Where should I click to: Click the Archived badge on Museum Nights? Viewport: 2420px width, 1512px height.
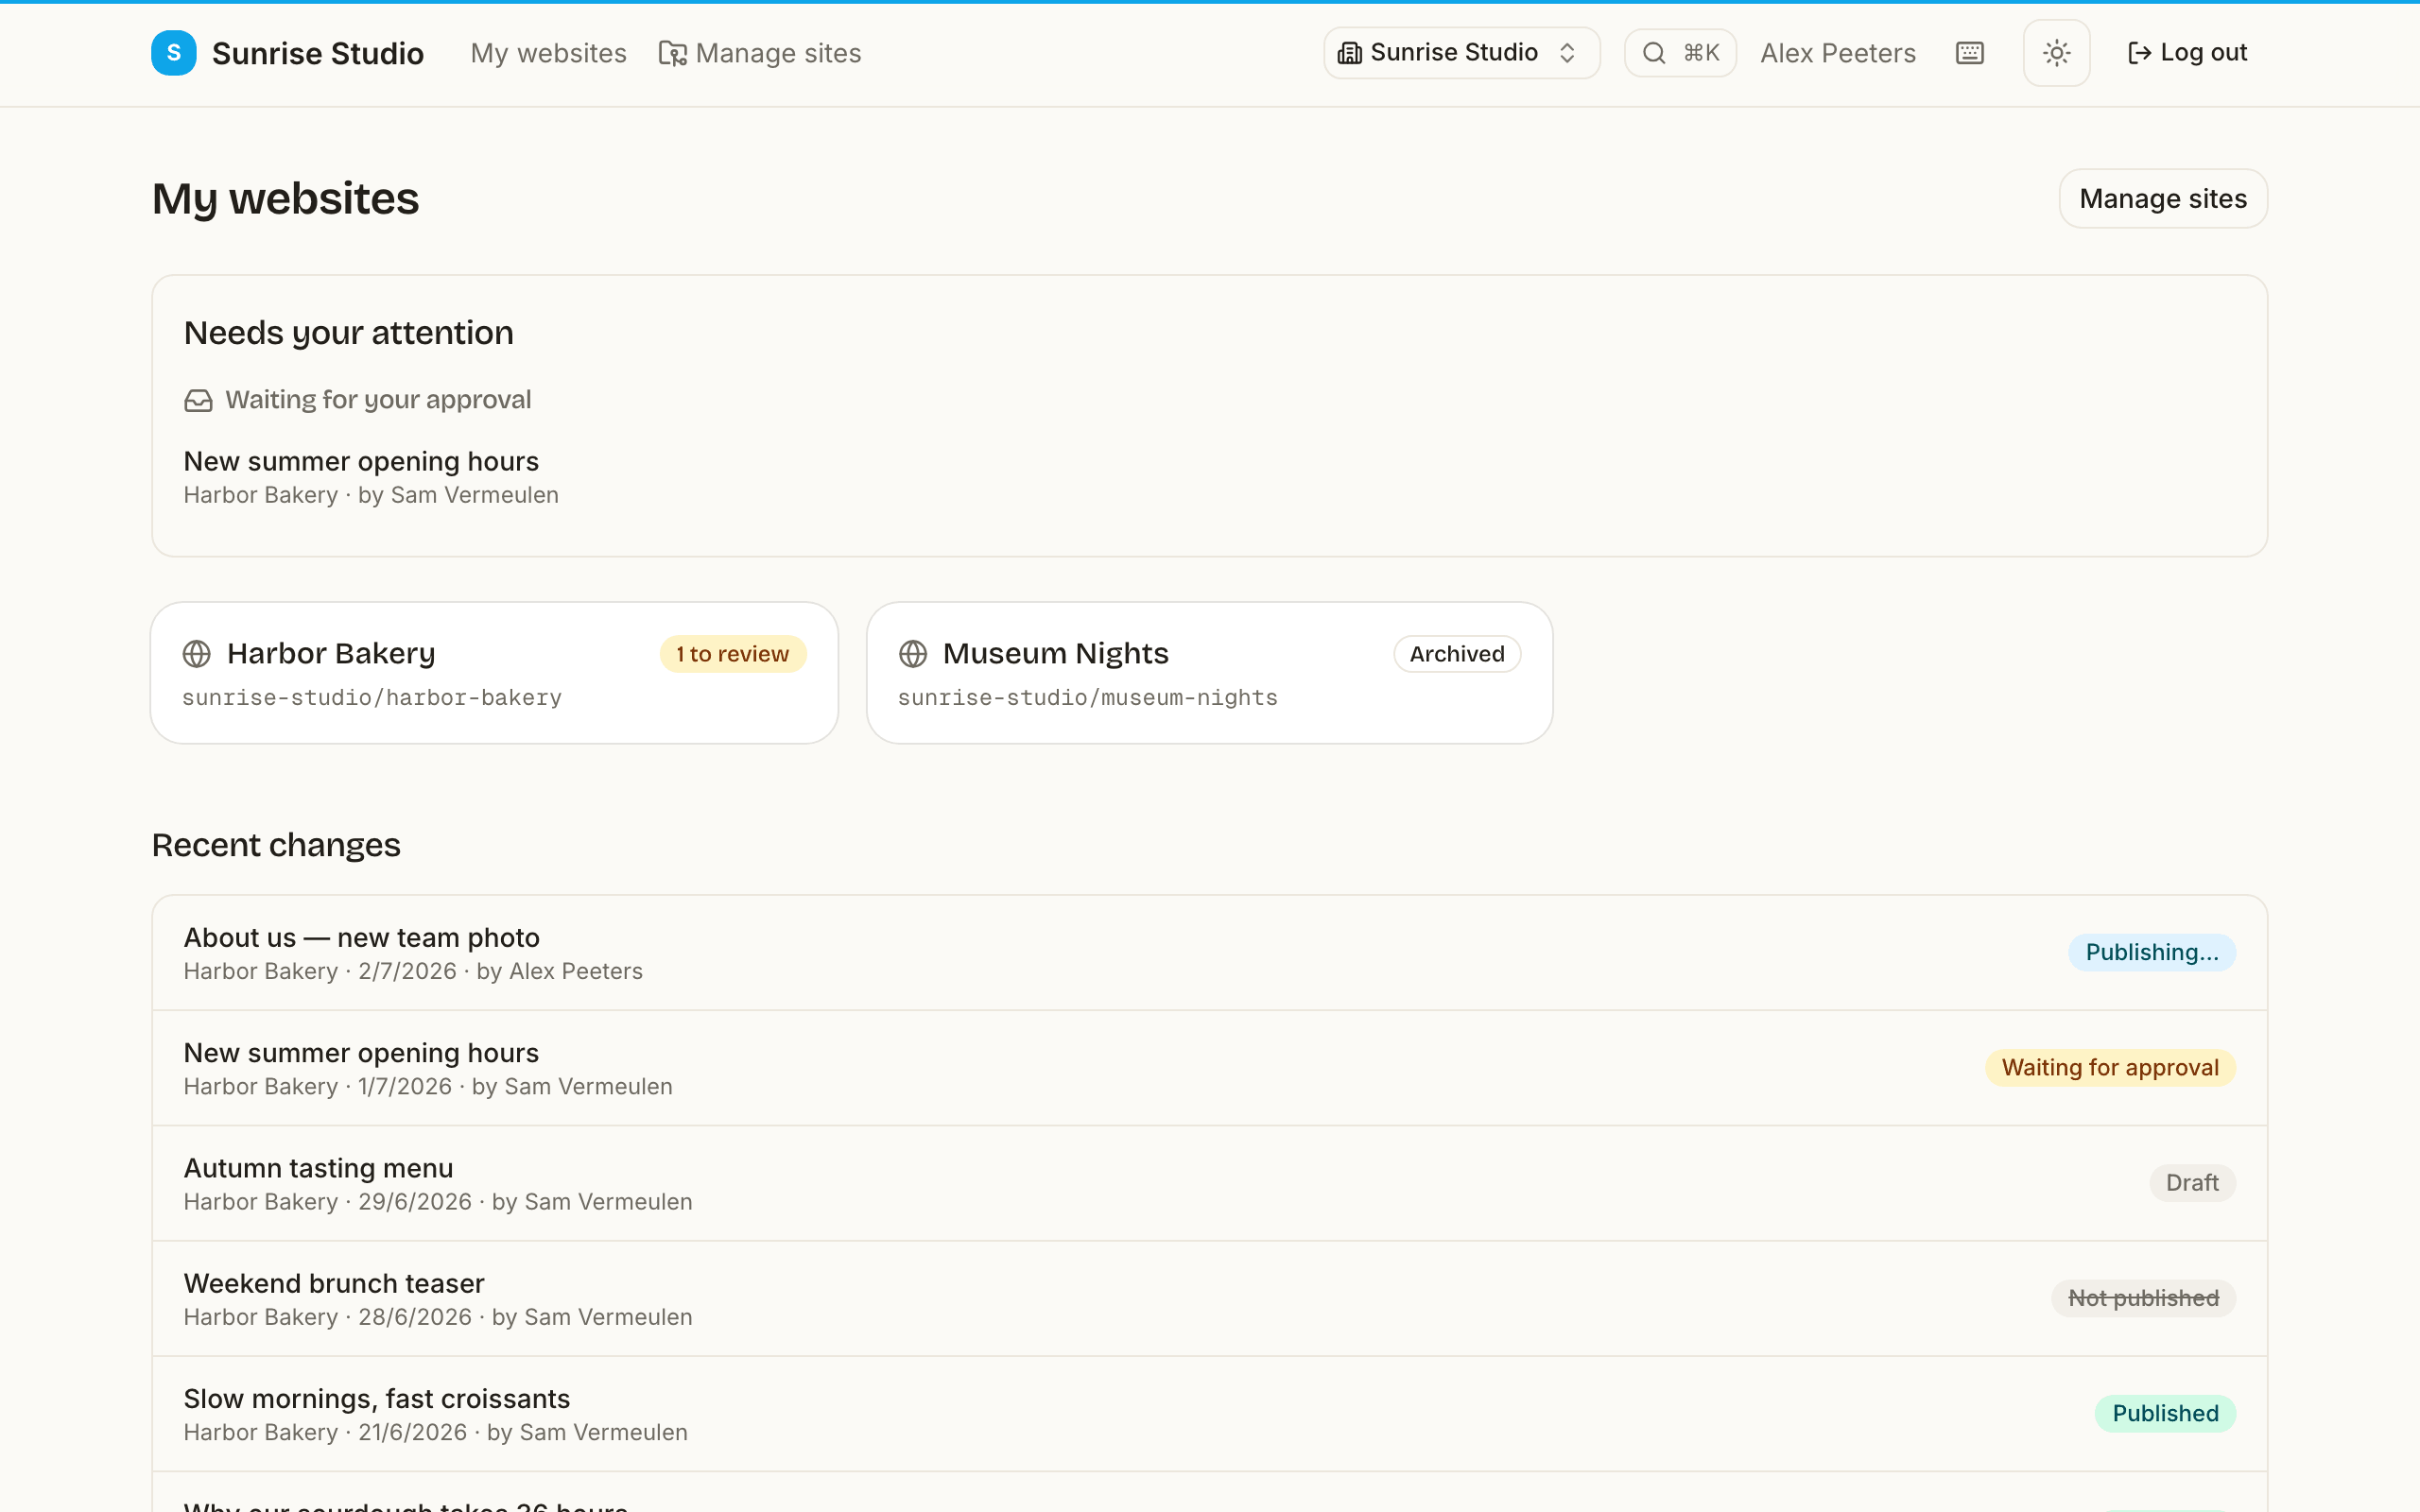tap(1457, 654)
